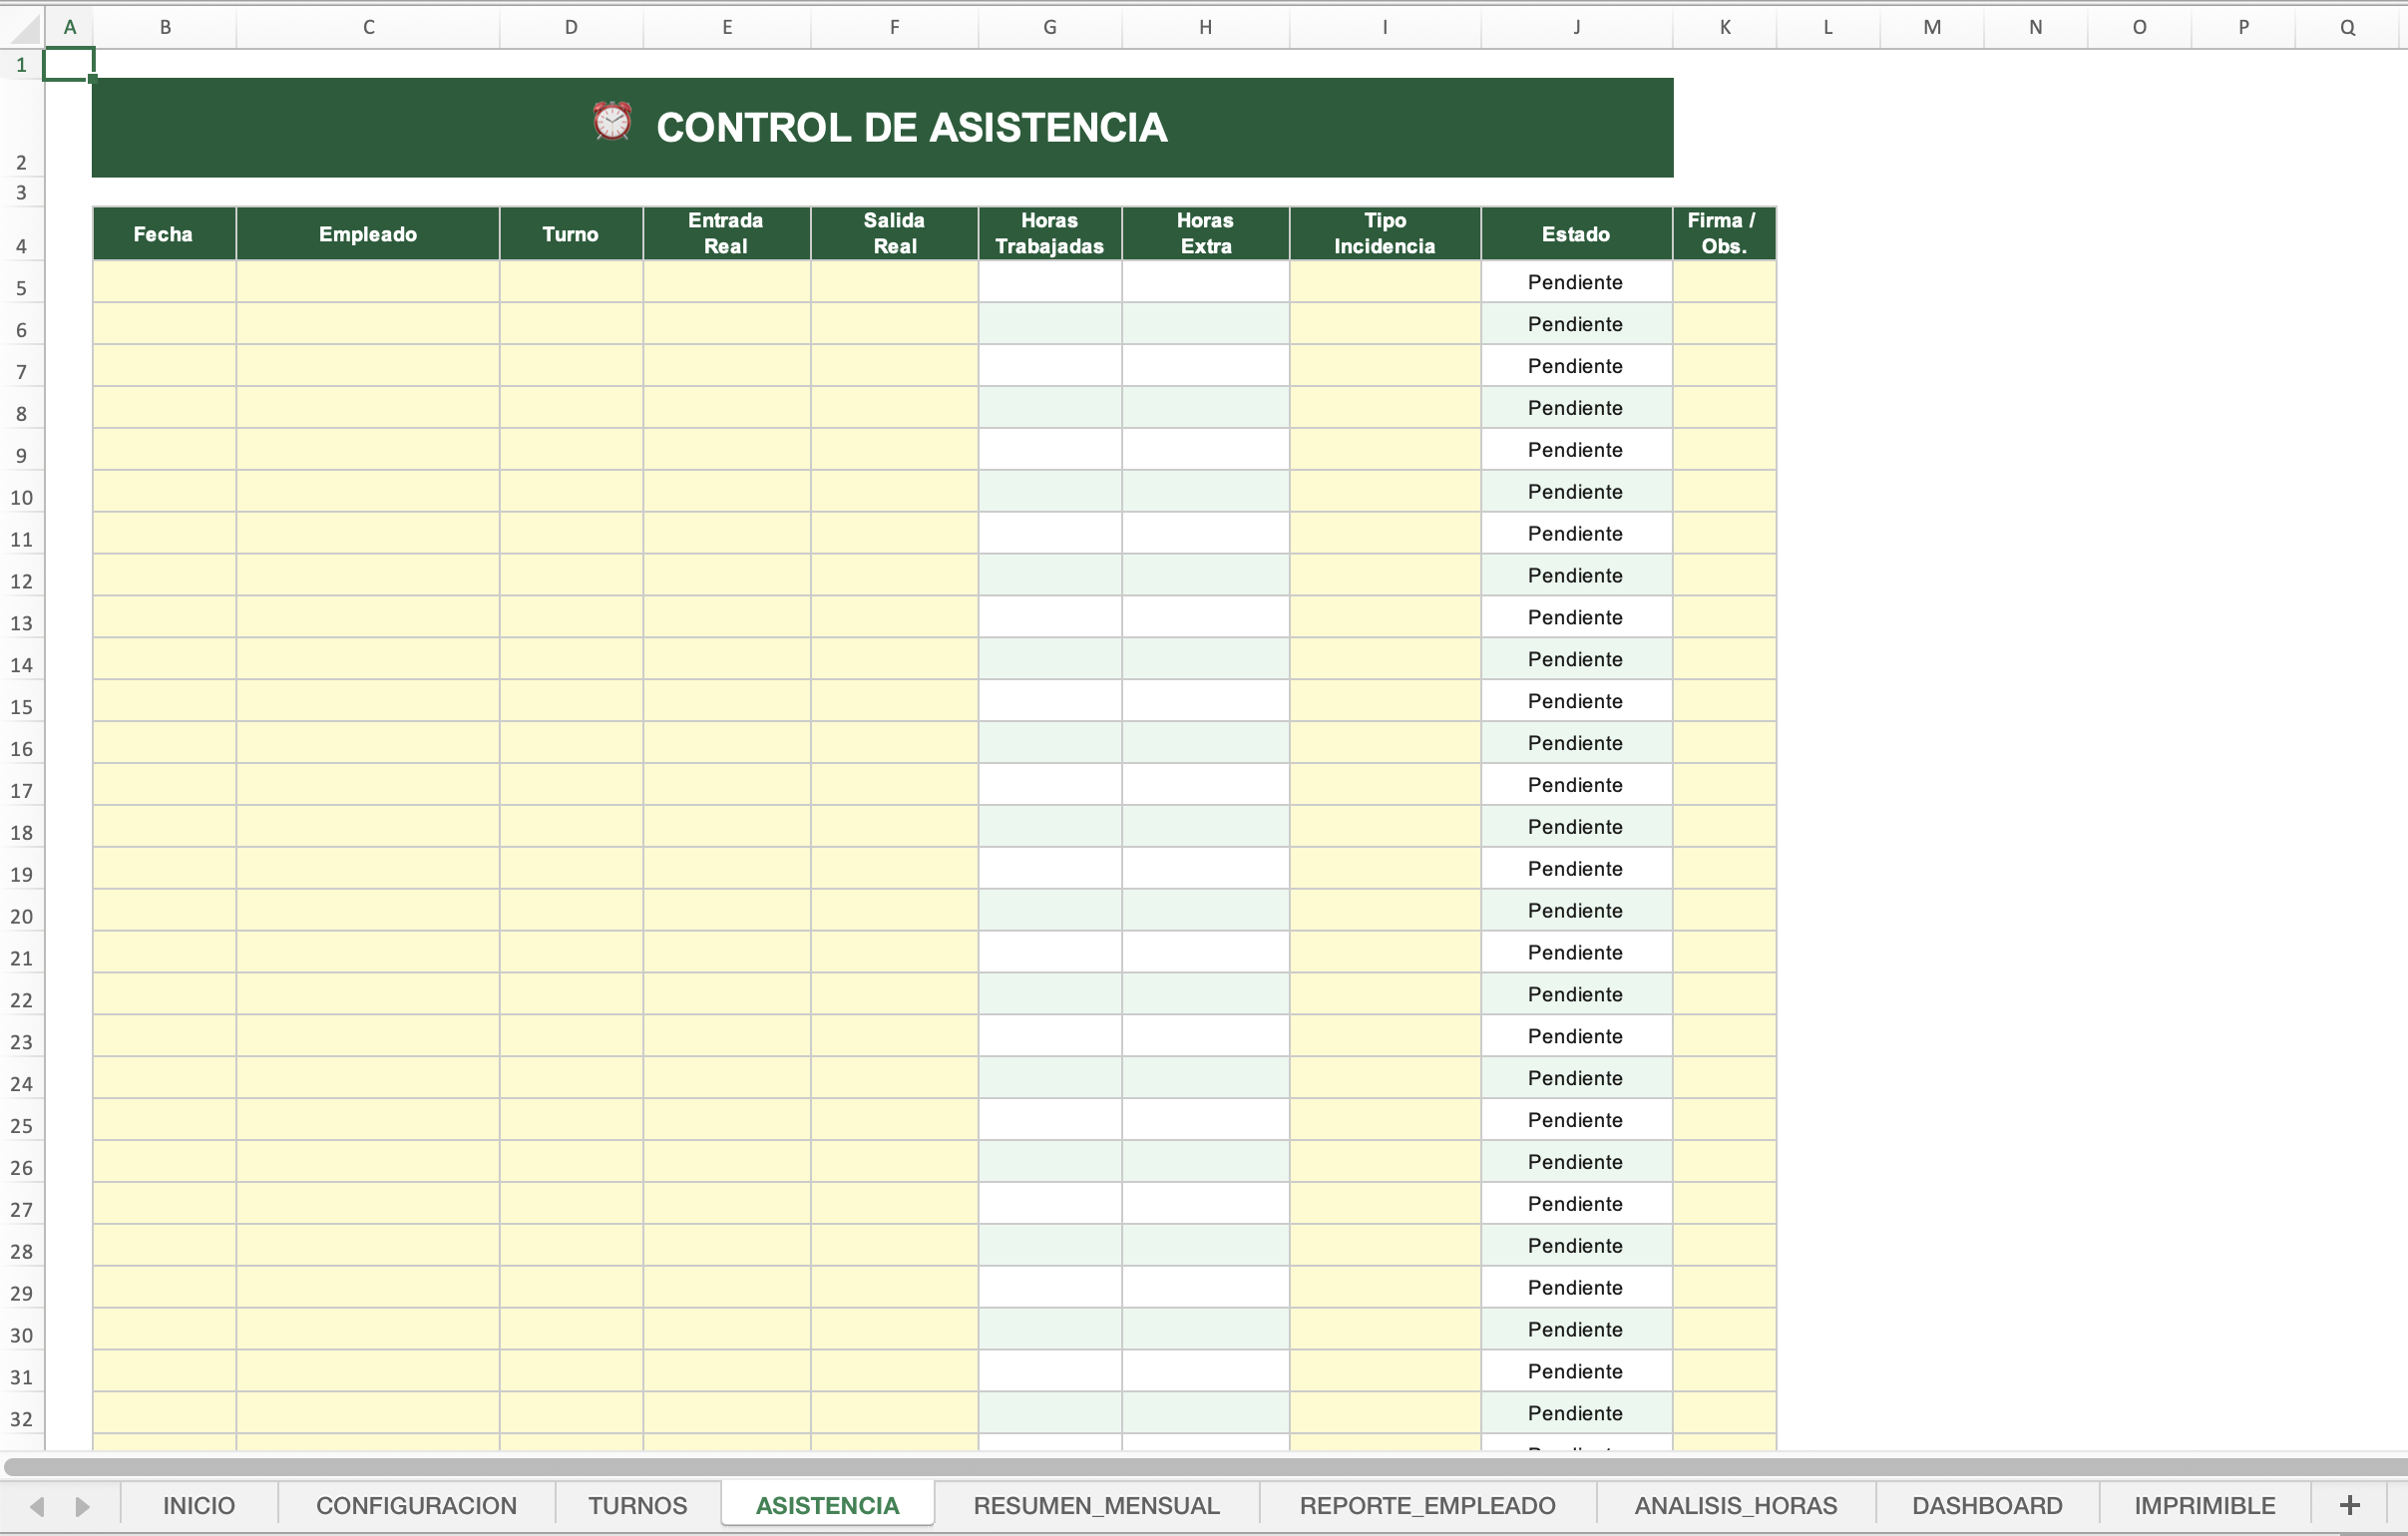
Task: Select column K header
Action: point(1725,27)
